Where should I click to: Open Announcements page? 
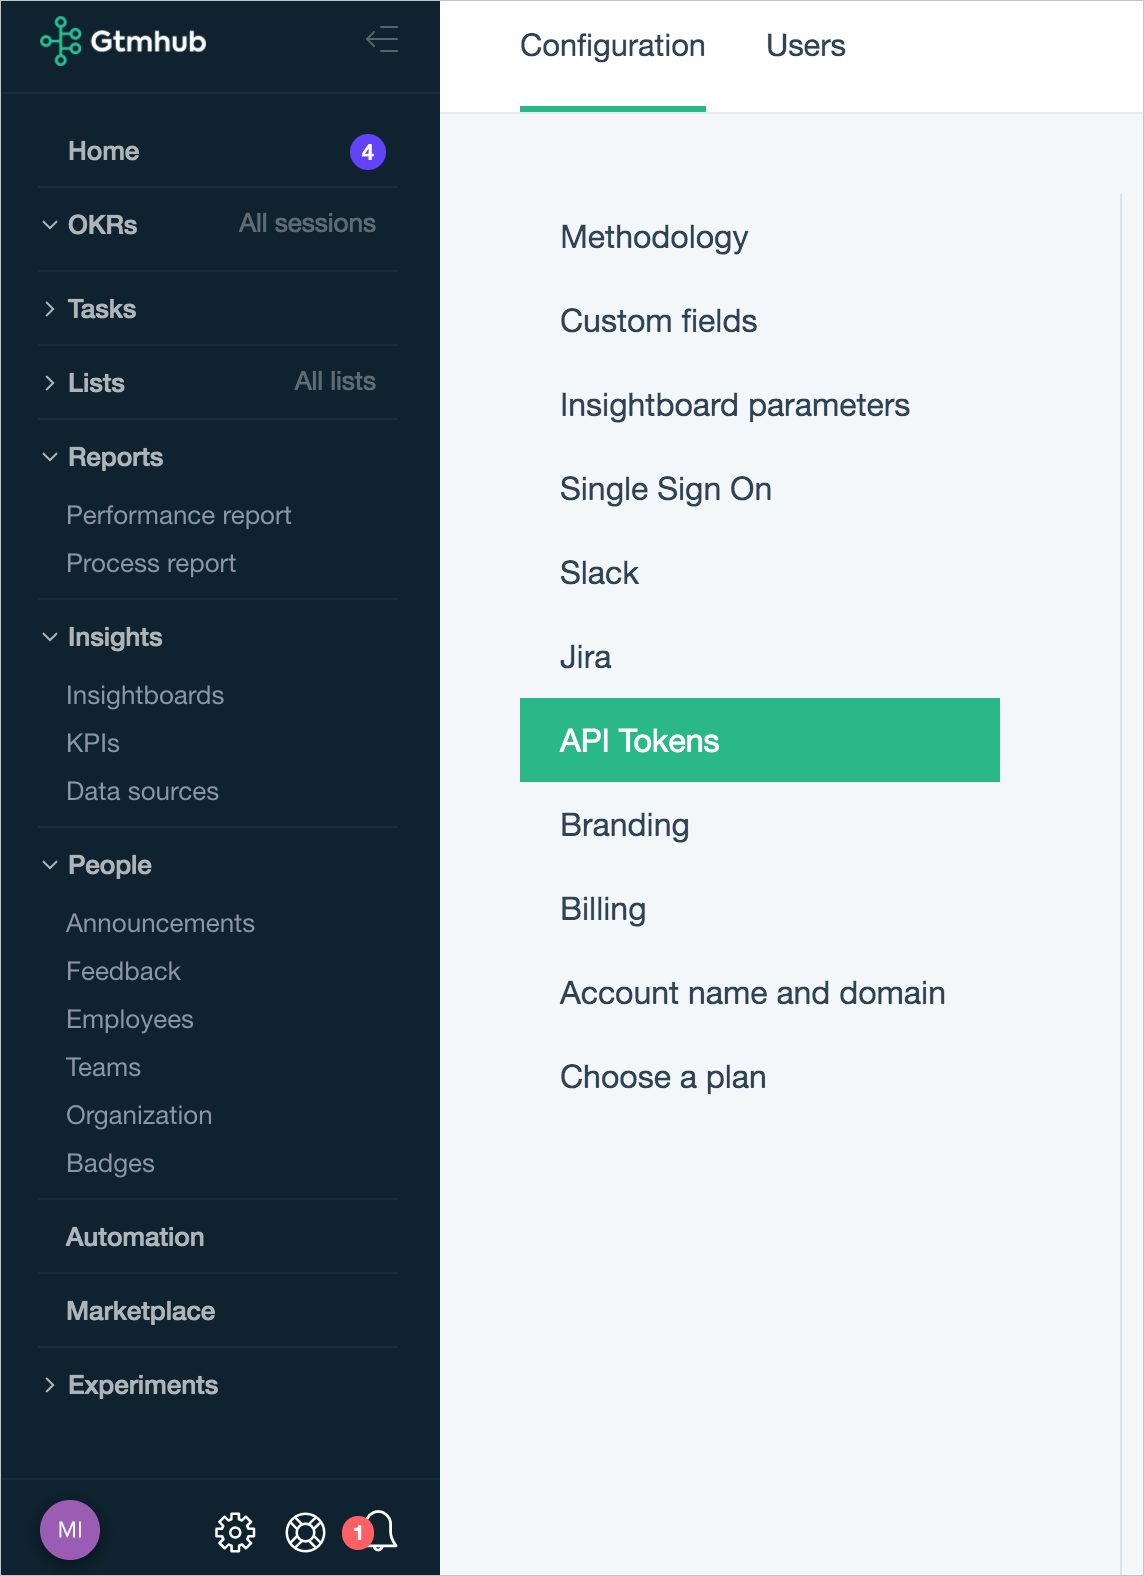[x=160, y=923]
